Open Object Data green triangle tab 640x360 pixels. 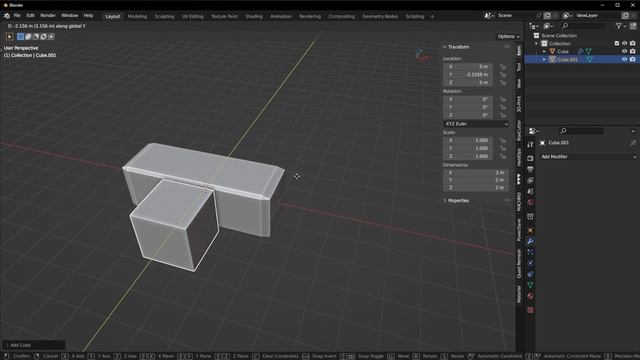pyautogui.click(x=530, y=285)
